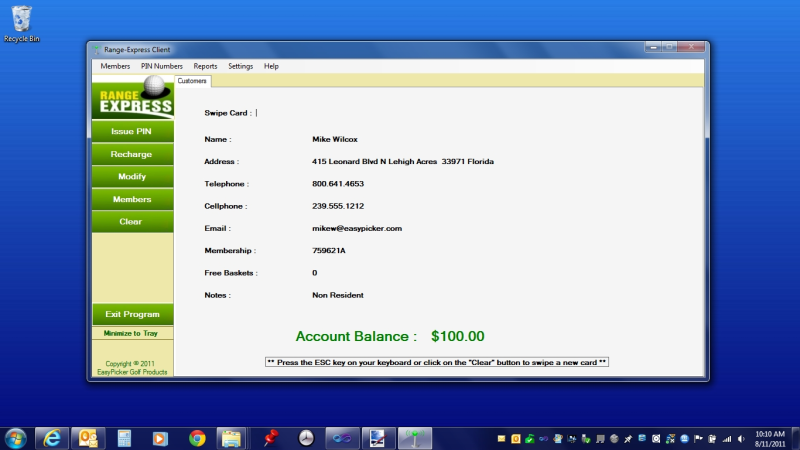Open the Settings menu
Image resolution: width=800 pixels, height=450 pixels.
pyautogui.click(x=240, y=66)
